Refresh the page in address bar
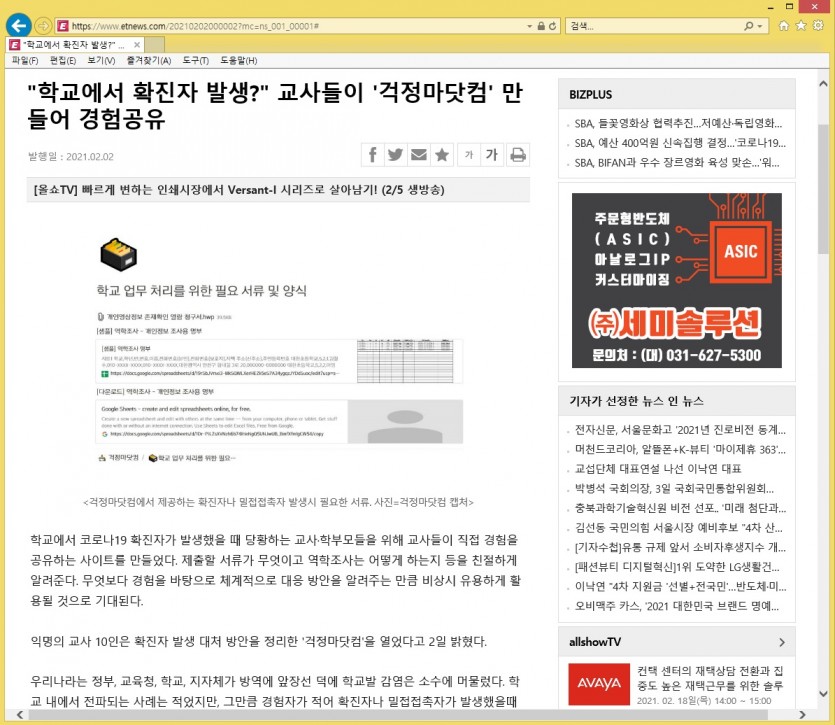This screenshot has width=835, height=725. (553, 26)
